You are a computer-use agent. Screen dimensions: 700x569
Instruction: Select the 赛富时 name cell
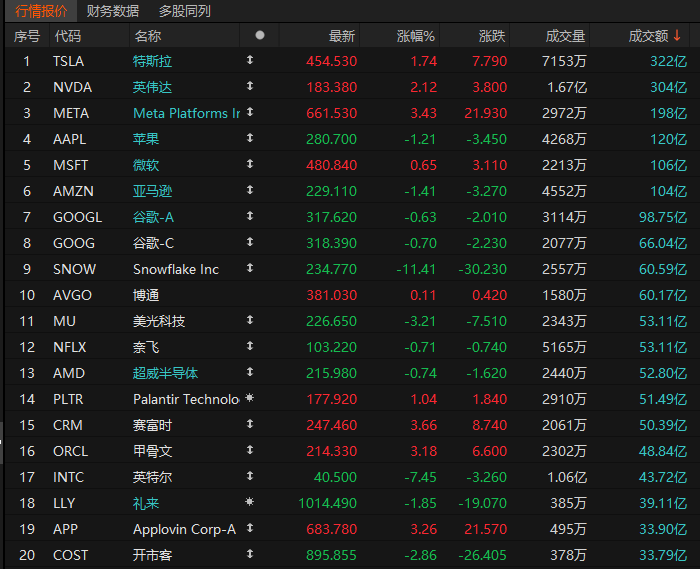tap(152, 425)
